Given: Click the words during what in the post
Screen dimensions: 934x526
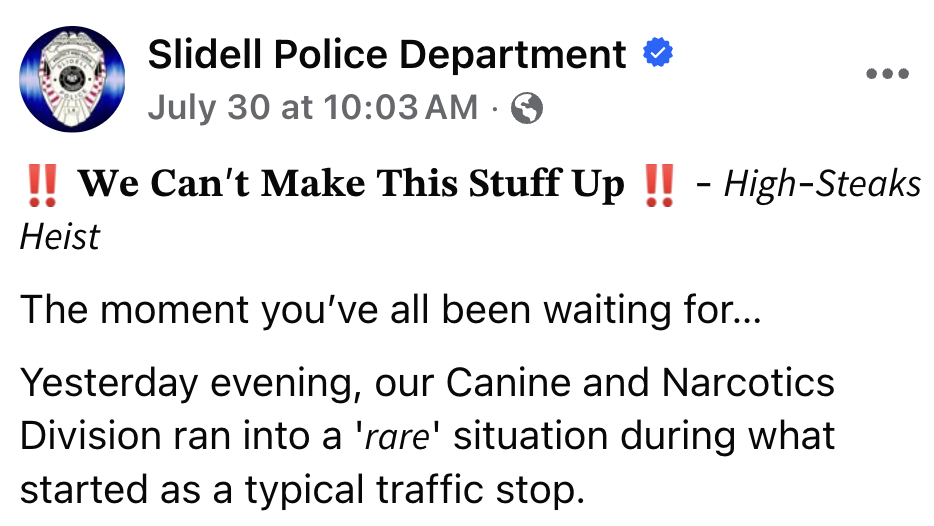Looking at the screenshot, I should click(x=727, y=436).
